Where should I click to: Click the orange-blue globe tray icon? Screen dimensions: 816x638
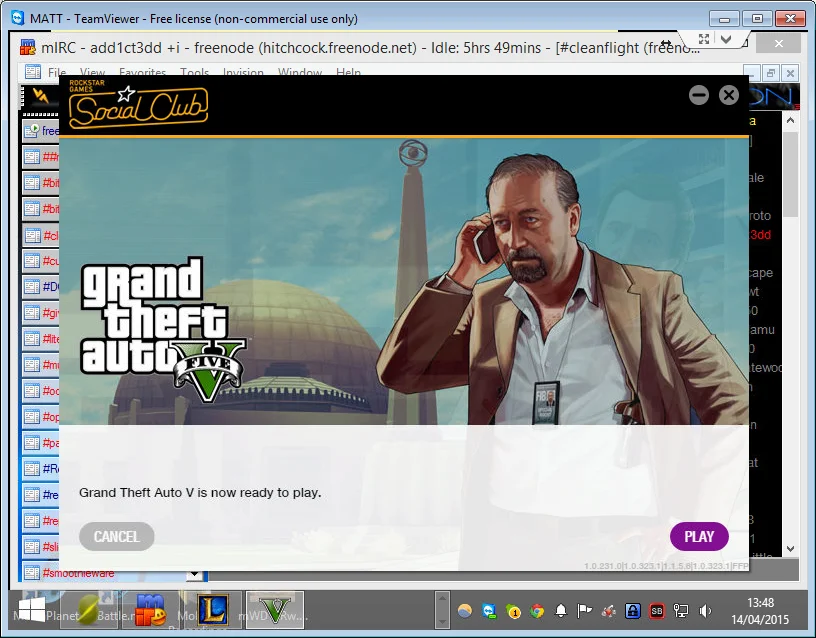tap(465, 610)
